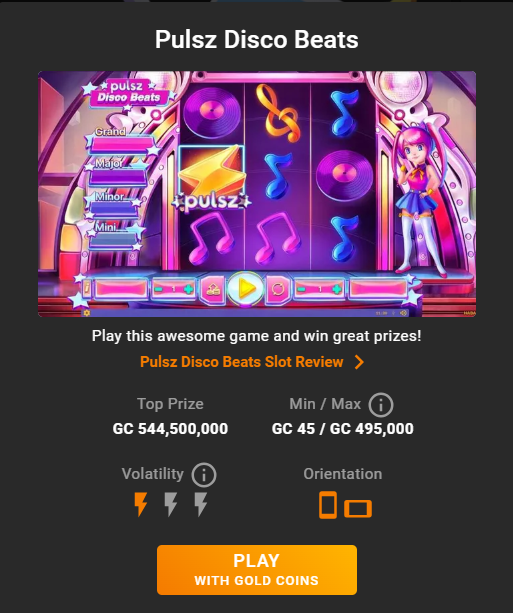Increase right coin value with green plus
513x613 pixels.
tap(336, 289)
